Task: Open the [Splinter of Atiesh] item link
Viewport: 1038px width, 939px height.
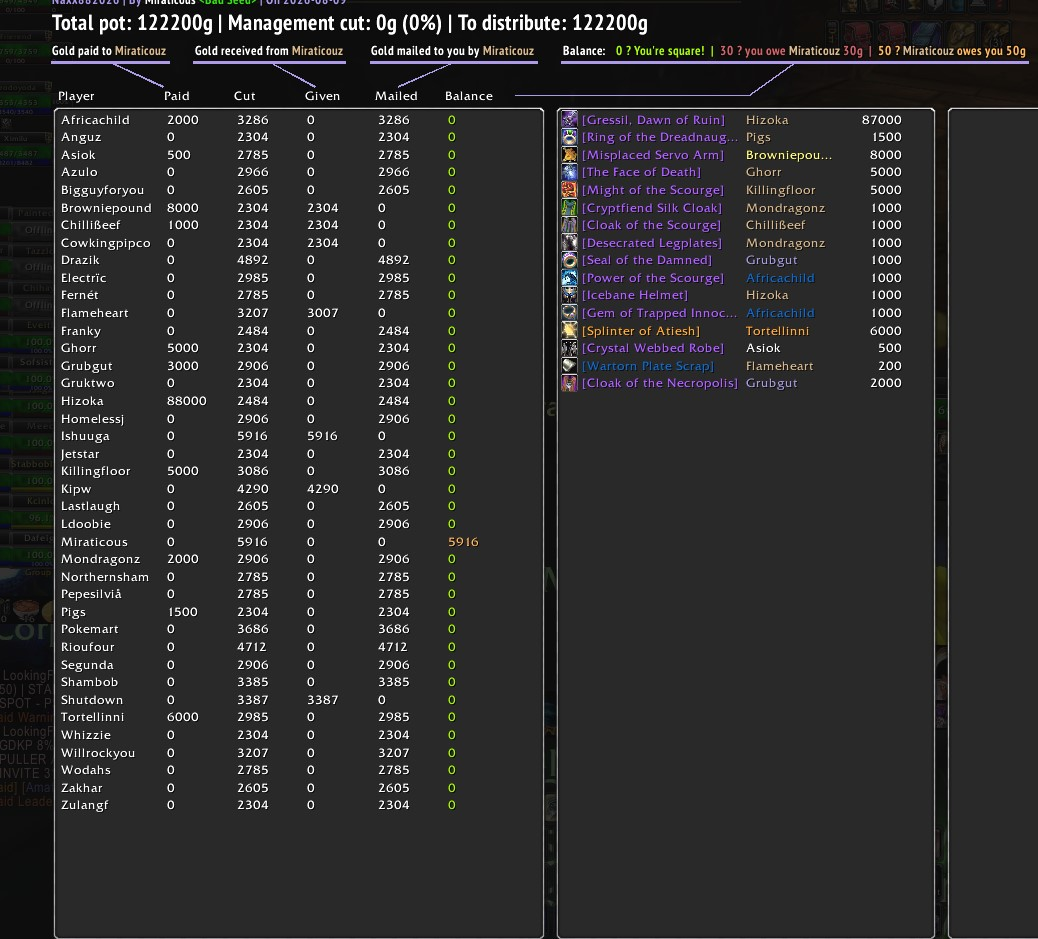Action: click(641, 330)
